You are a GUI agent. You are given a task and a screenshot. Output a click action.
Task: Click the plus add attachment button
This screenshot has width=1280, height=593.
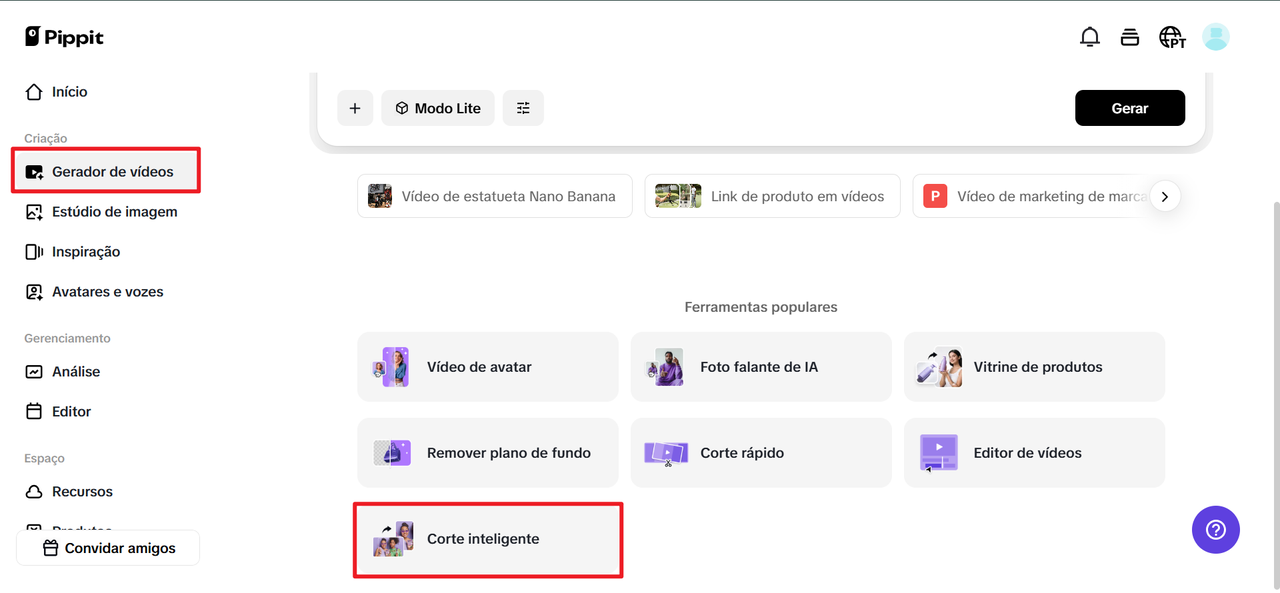pos(355,108)
